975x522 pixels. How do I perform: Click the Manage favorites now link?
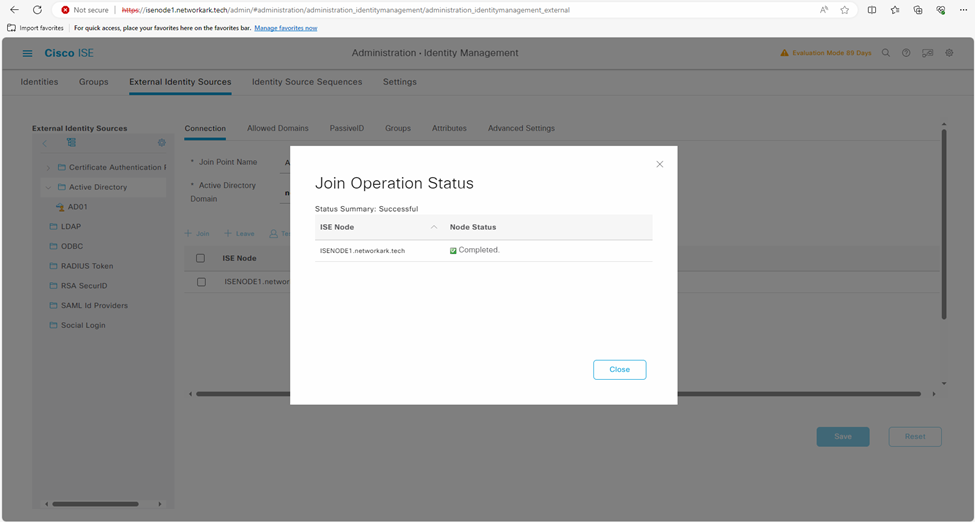pos(285,28)
